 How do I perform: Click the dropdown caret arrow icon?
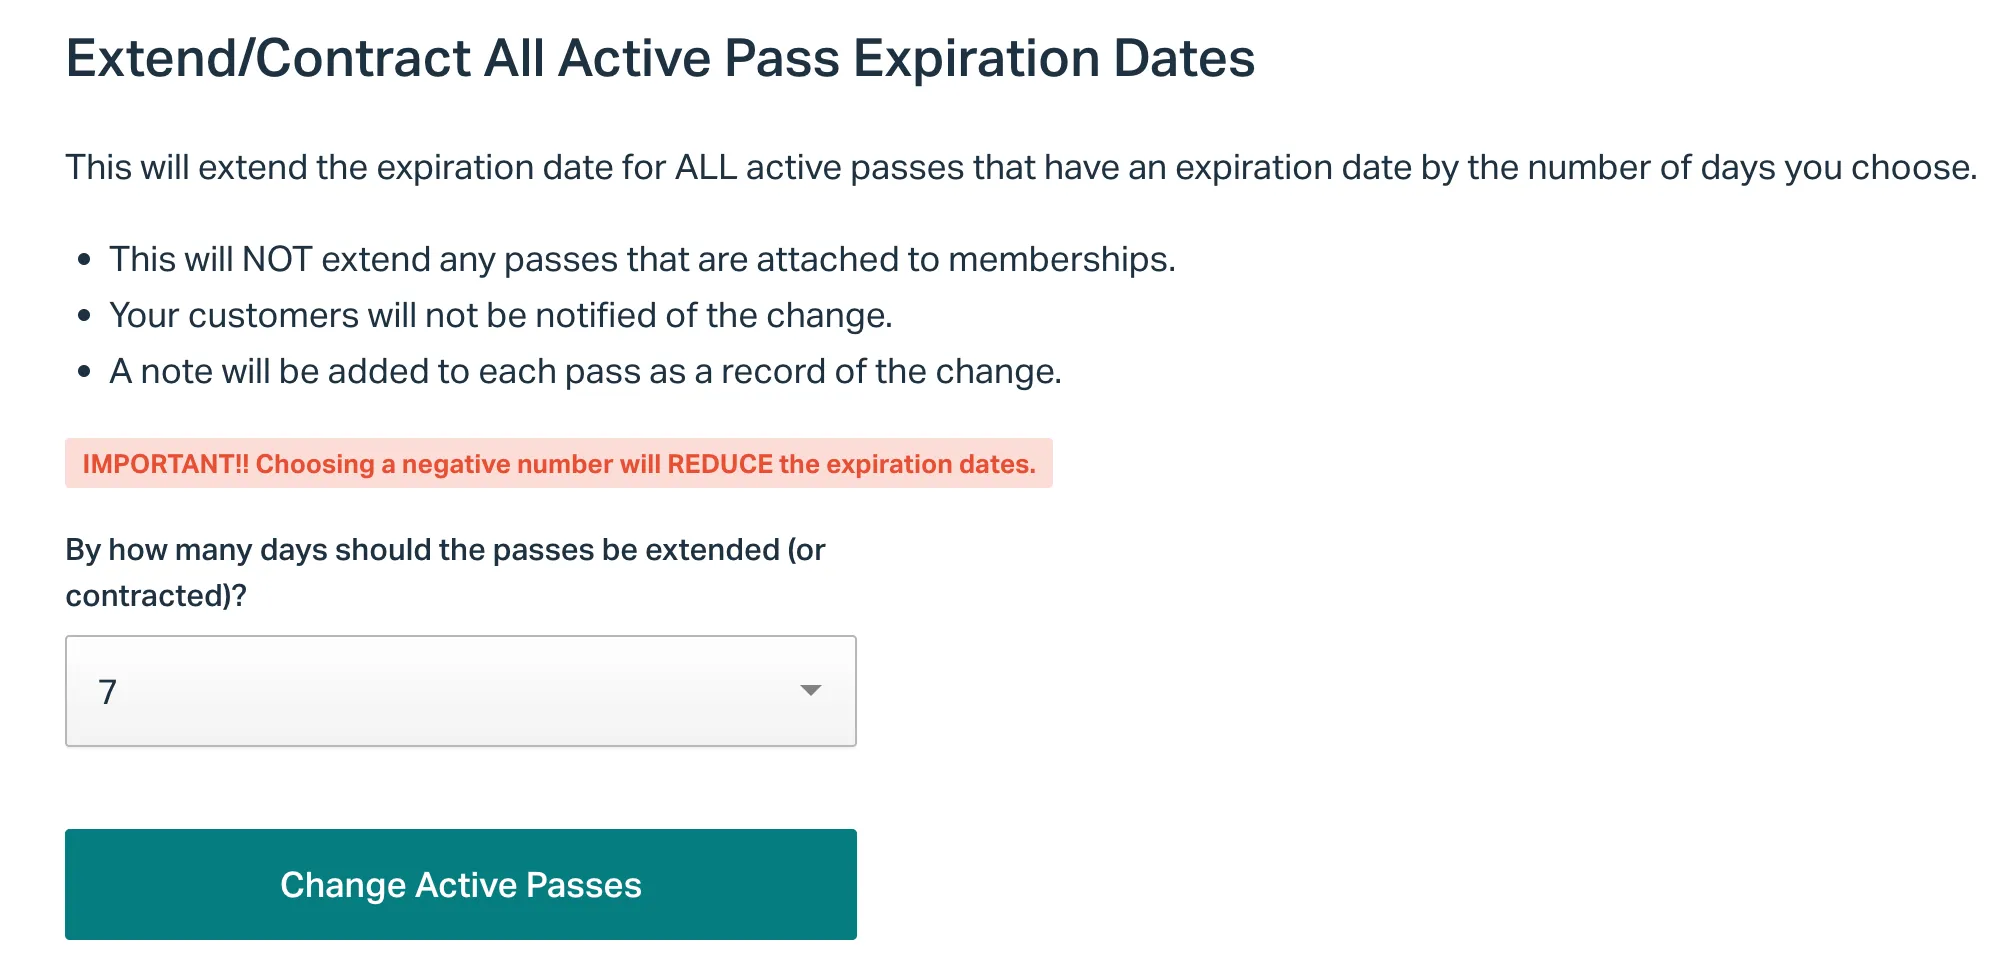coord(811,691)
